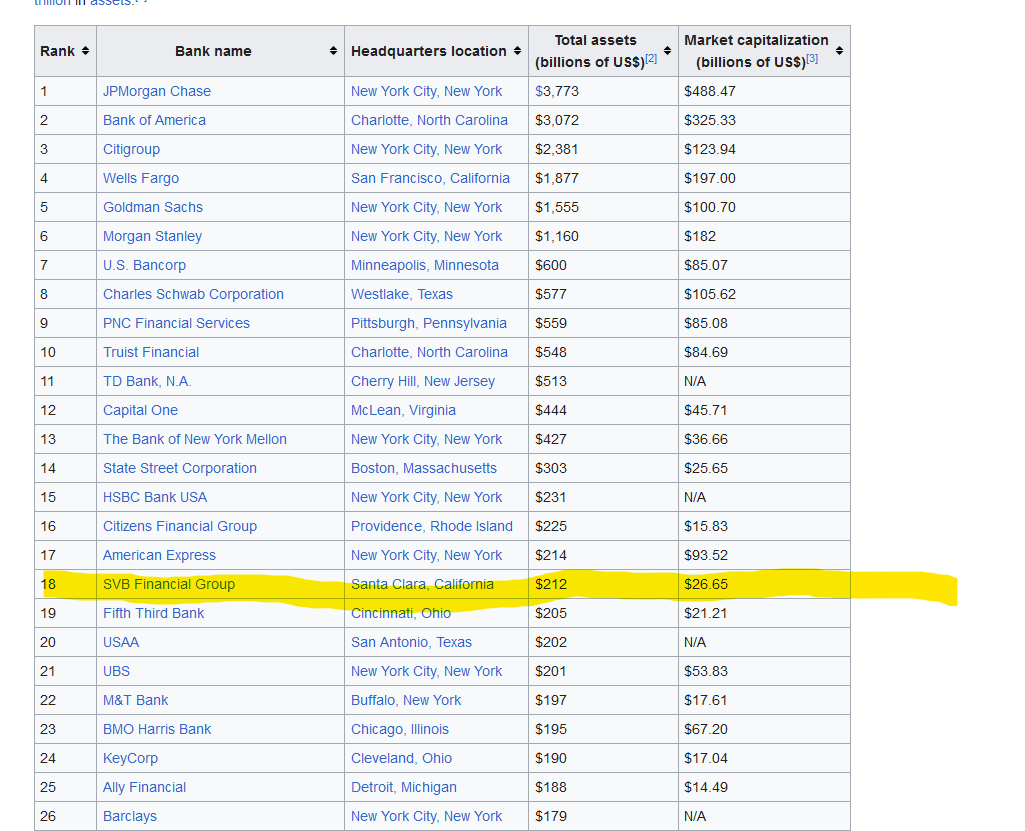Open the Bank of America link
Viewport: 1025px width, 831px height.
point(154,120)
